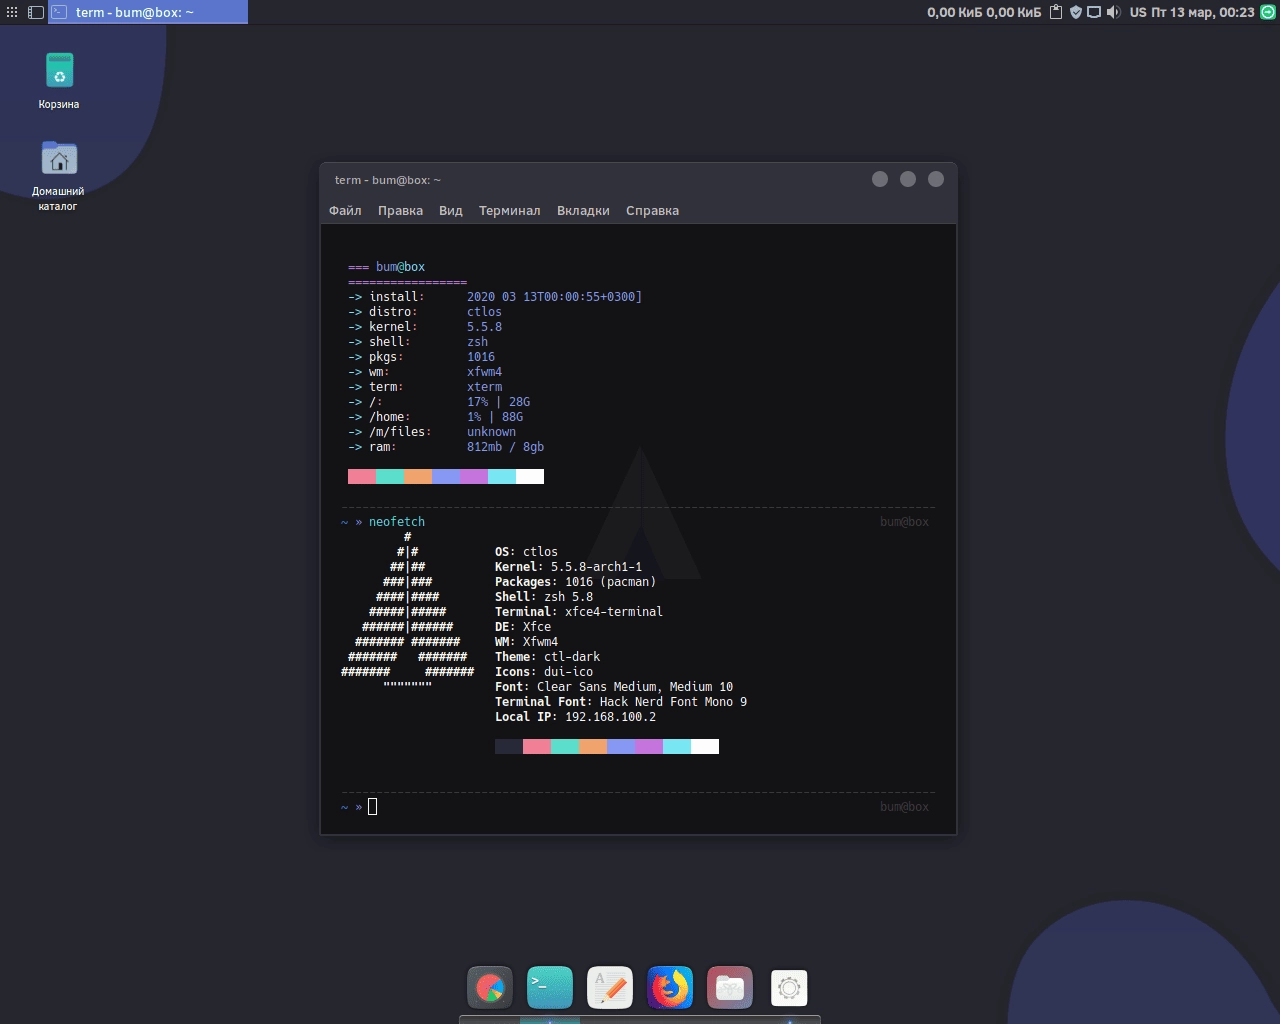Image resolution: width=1280 pixels, height=1024 pixels.
Task: Click the white color block in neofetch palette
Action: pyautogui.click(x=705, y=747)
